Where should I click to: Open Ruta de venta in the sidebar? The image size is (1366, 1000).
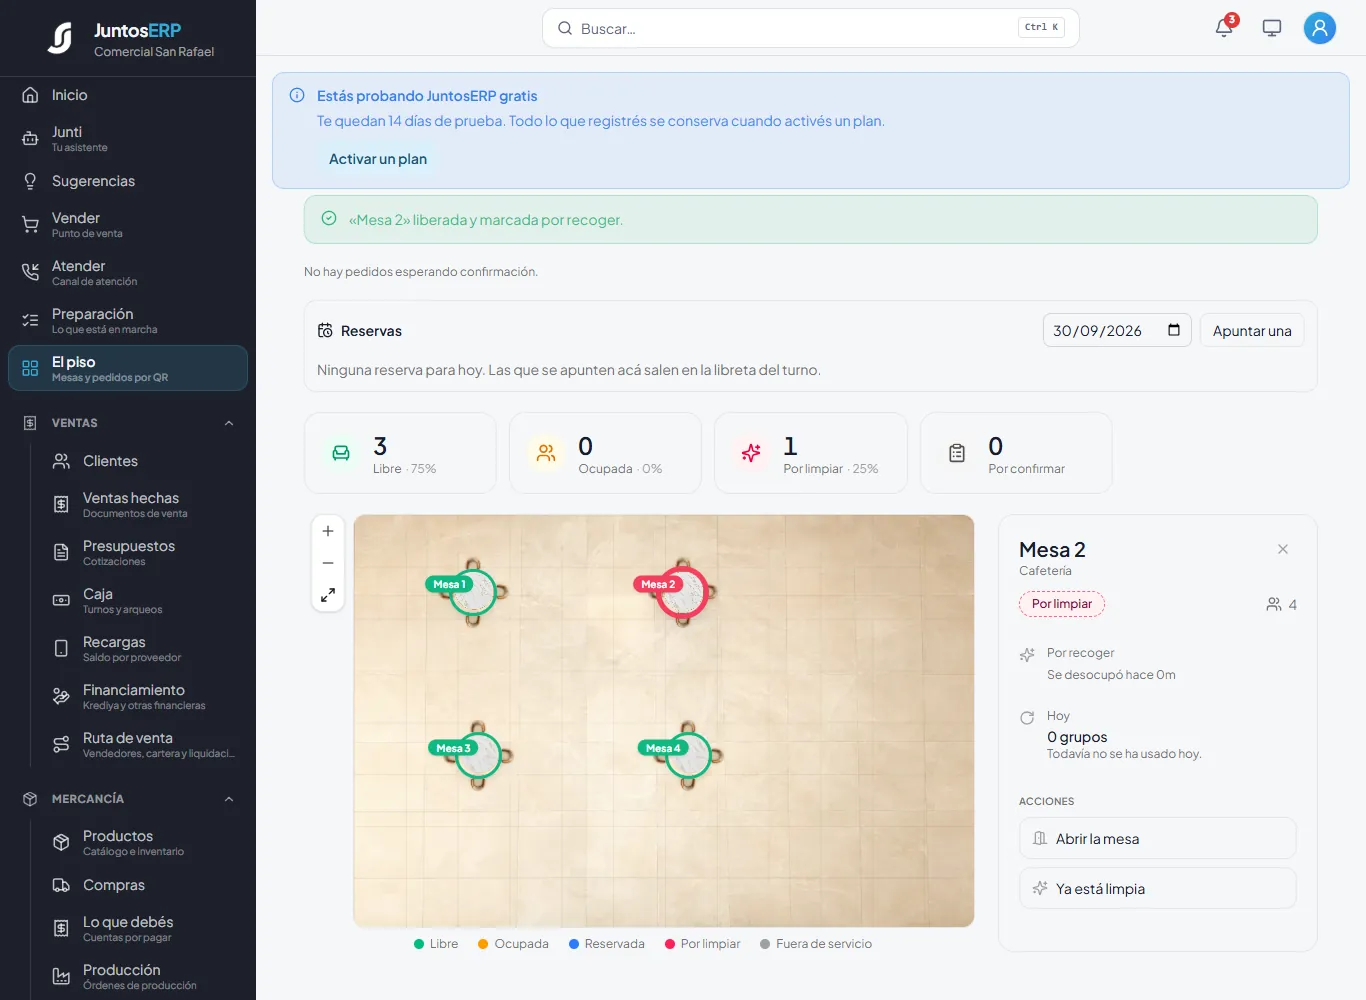(143, 744)
